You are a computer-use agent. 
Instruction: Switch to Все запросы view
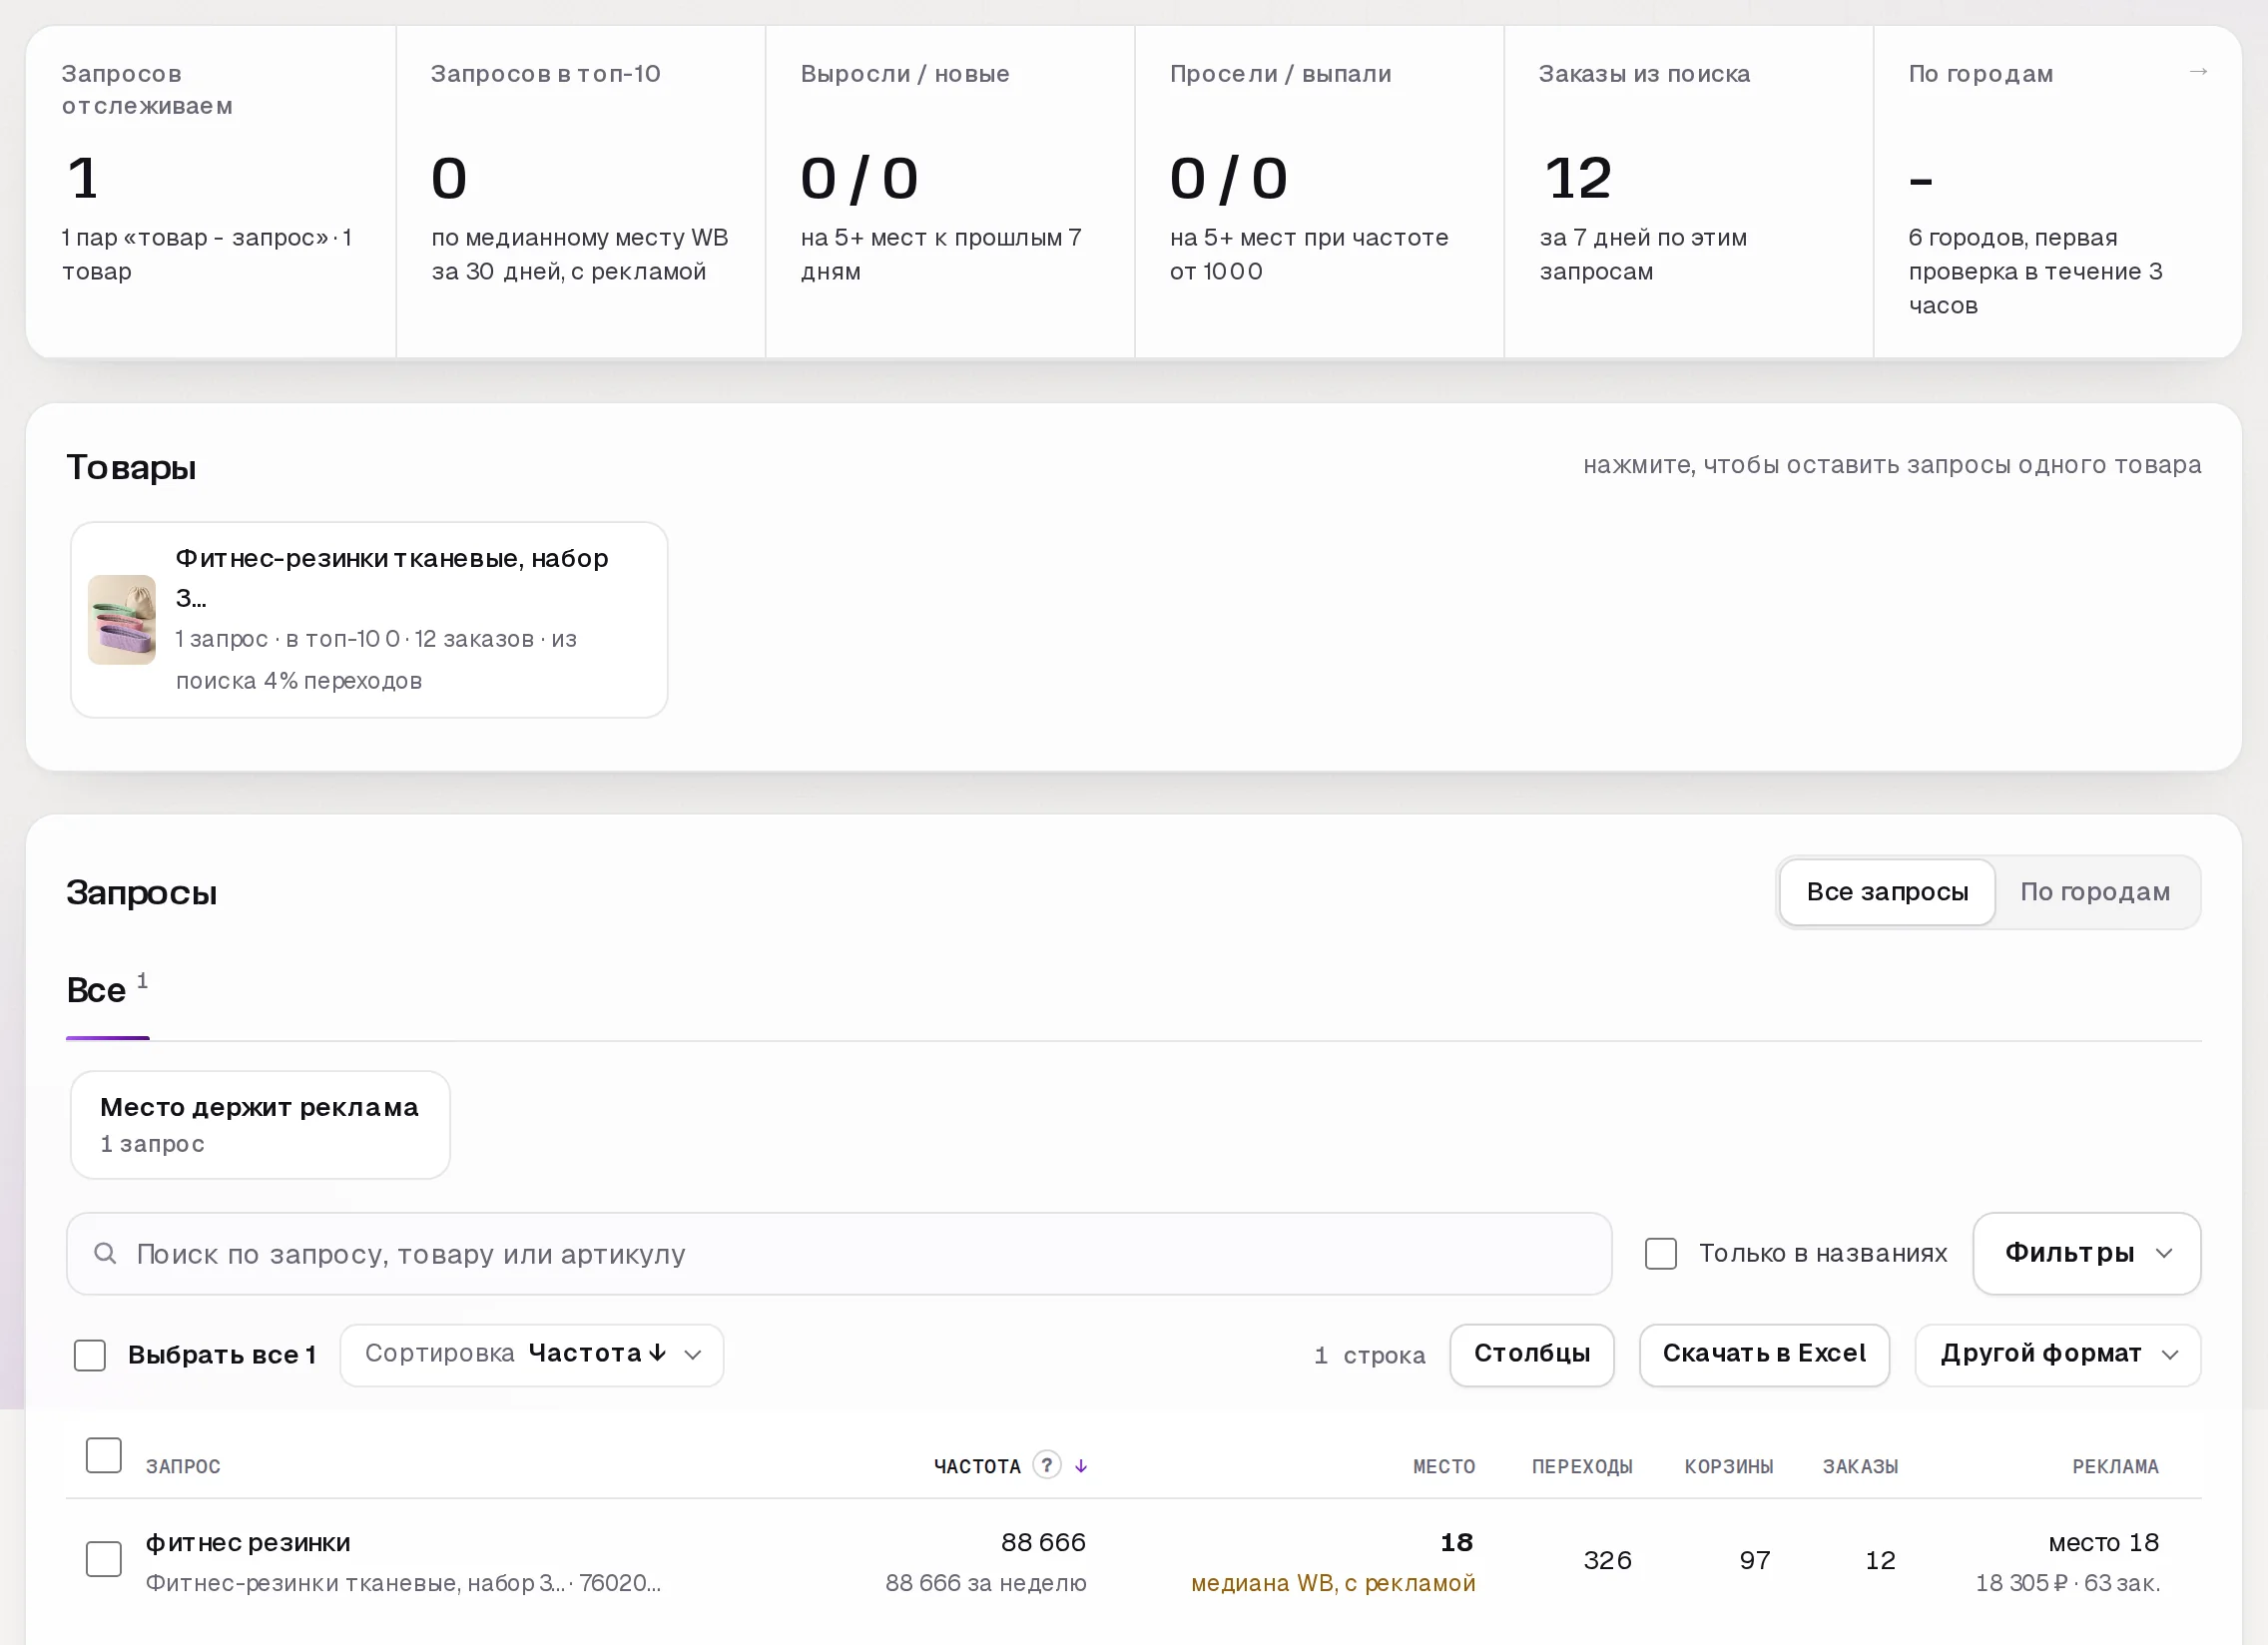coord(1886,892)
